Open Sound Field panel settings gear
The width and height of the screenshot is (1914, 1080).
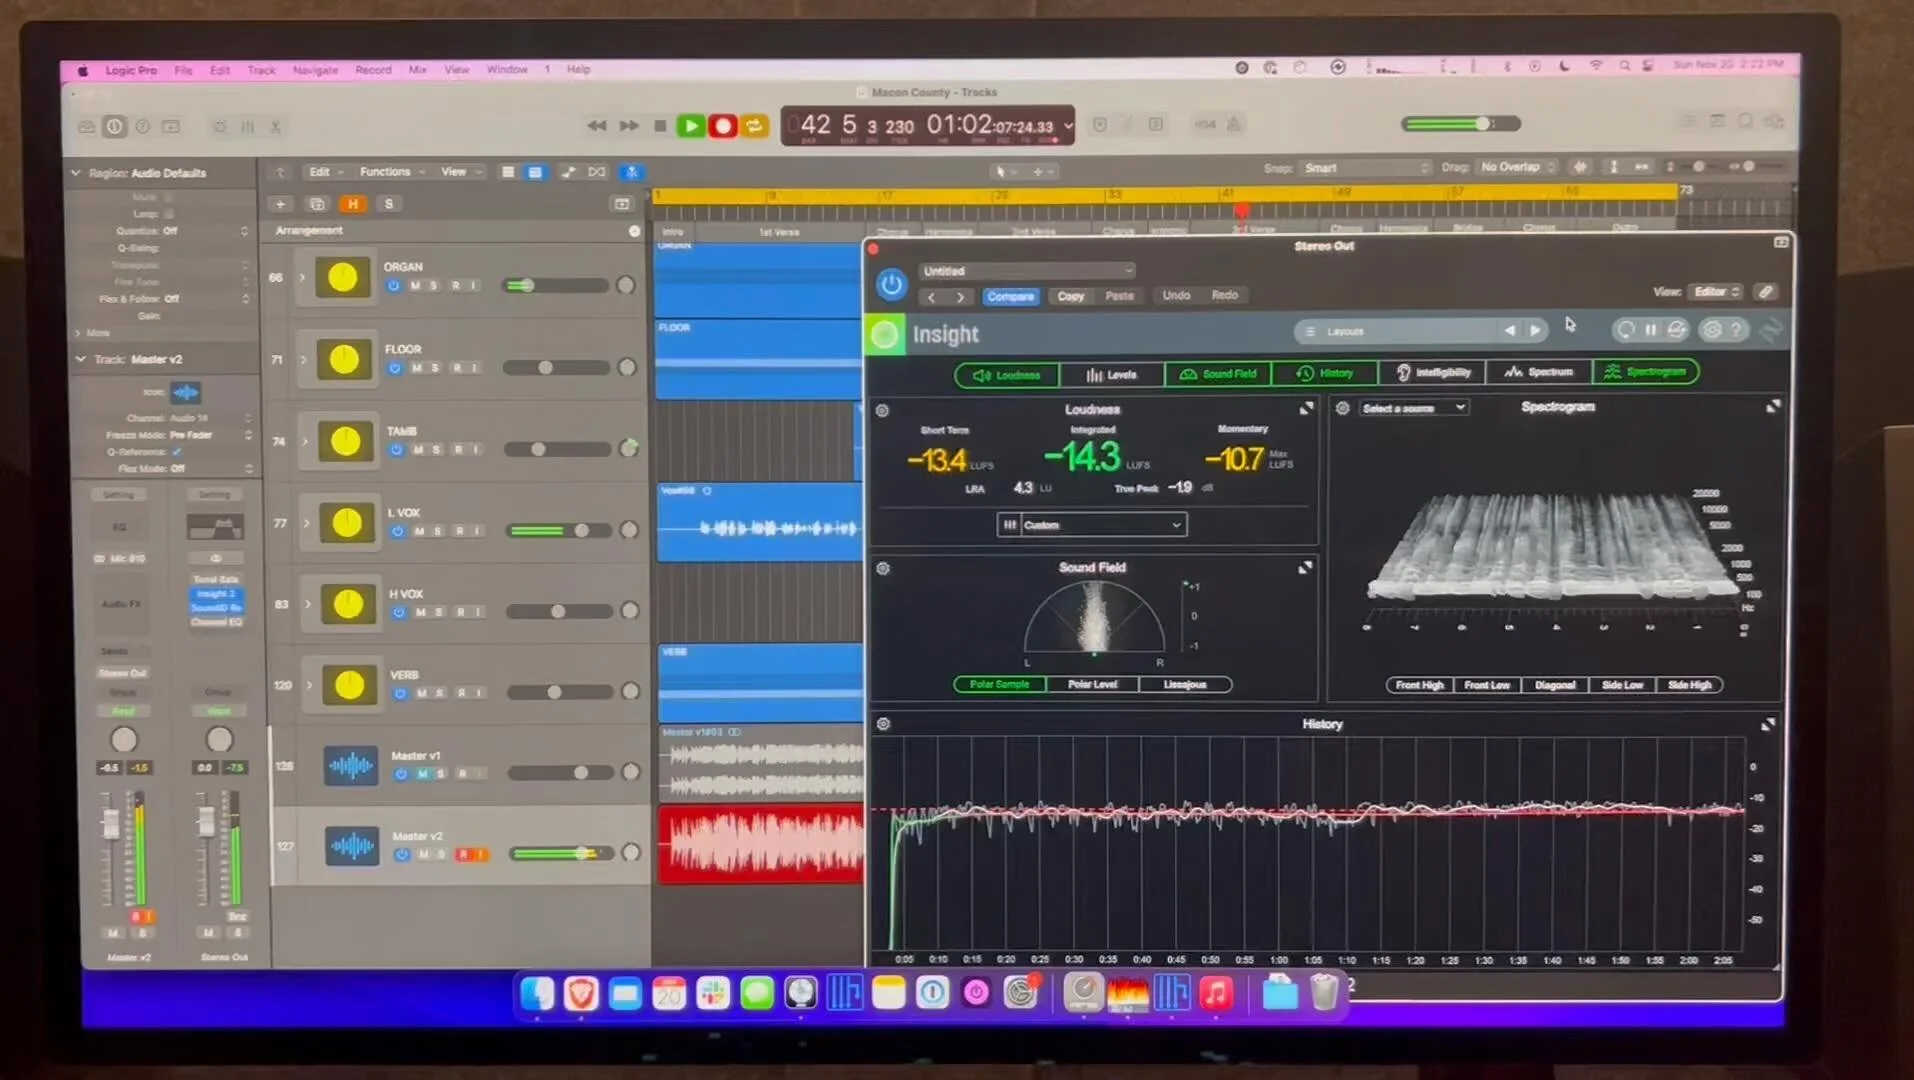click(x=883, y=569)
